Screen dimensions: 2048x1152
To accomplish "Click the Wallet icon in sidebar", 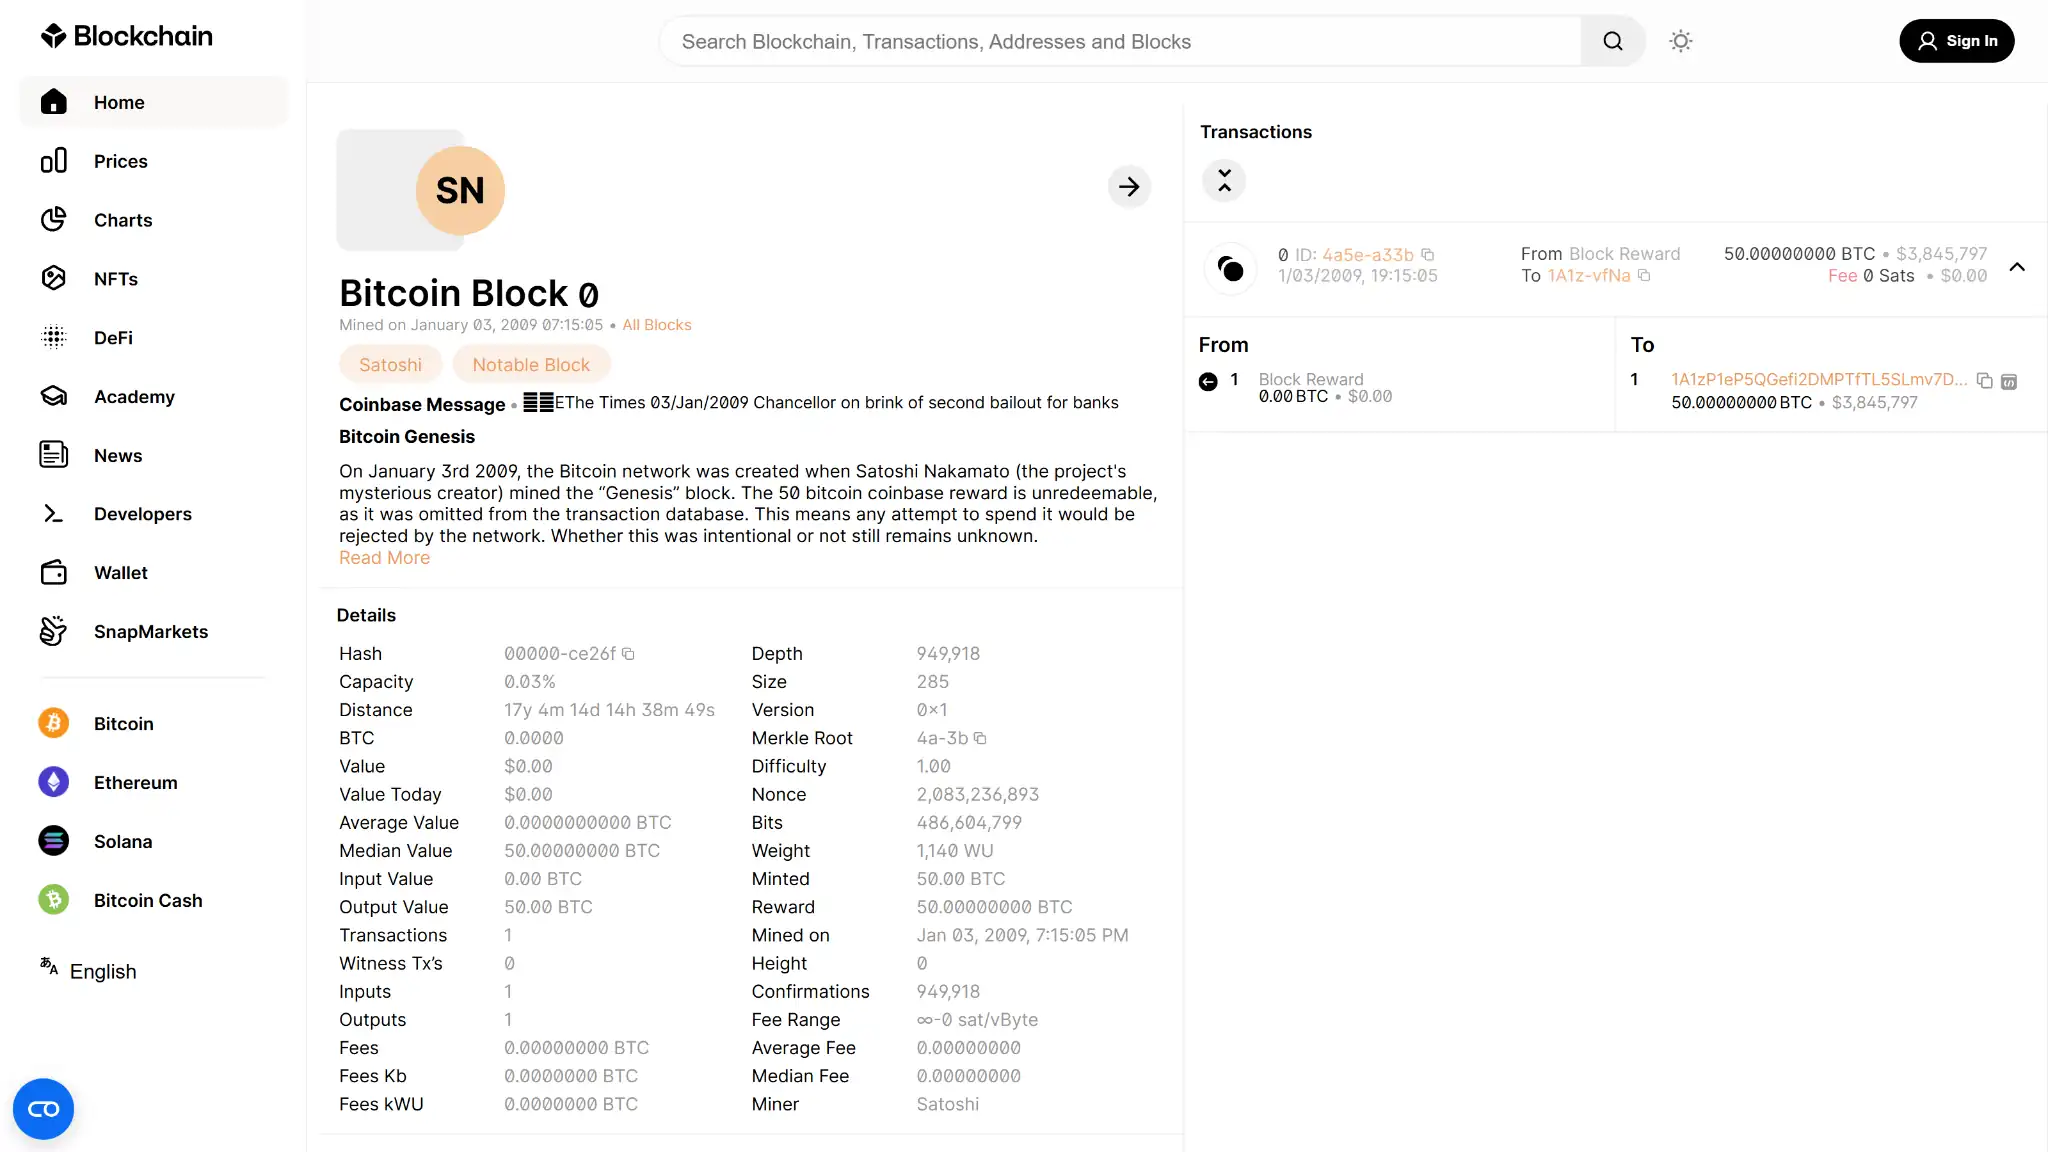I will 54,573.
